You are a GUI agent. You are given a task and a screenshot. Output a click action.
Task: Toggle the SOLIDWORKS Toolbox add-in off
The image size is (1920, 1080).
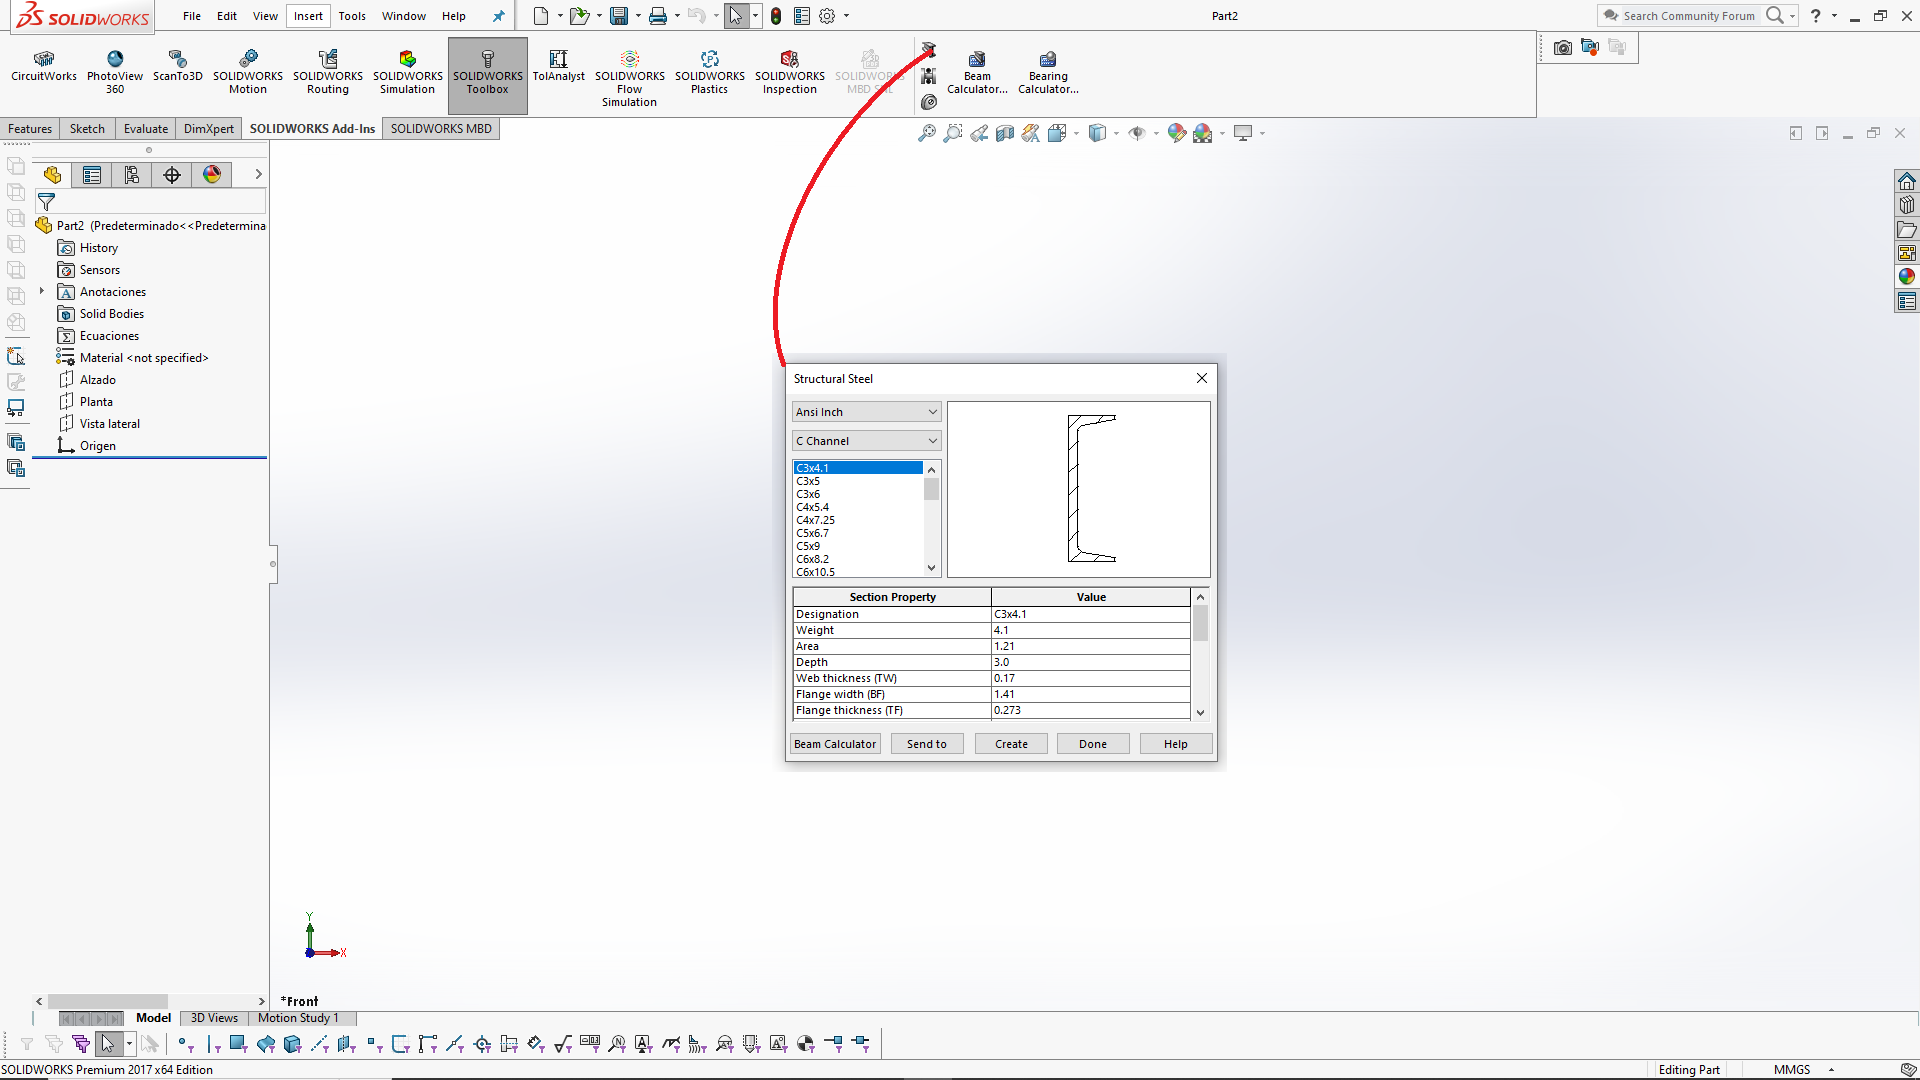click(x=487, y=70)
